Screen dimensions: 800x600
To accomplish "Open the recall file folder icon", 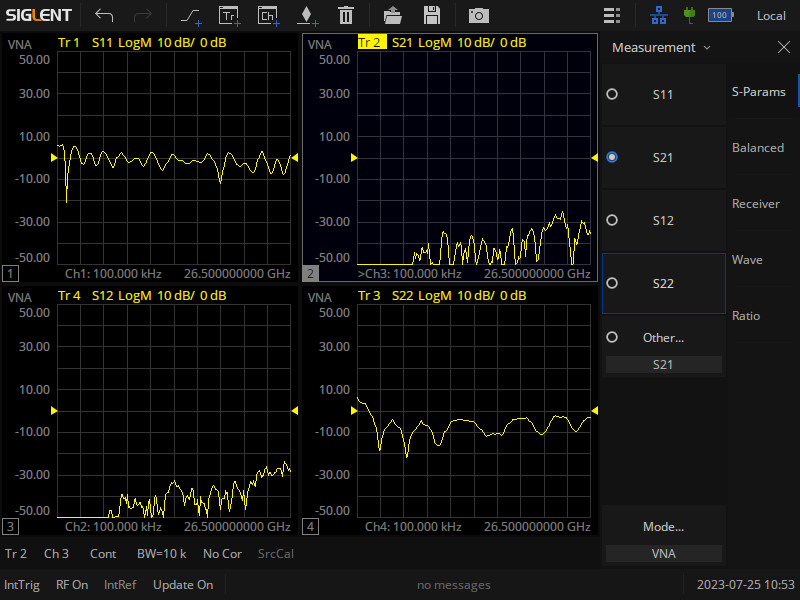I will pos(392,16).
